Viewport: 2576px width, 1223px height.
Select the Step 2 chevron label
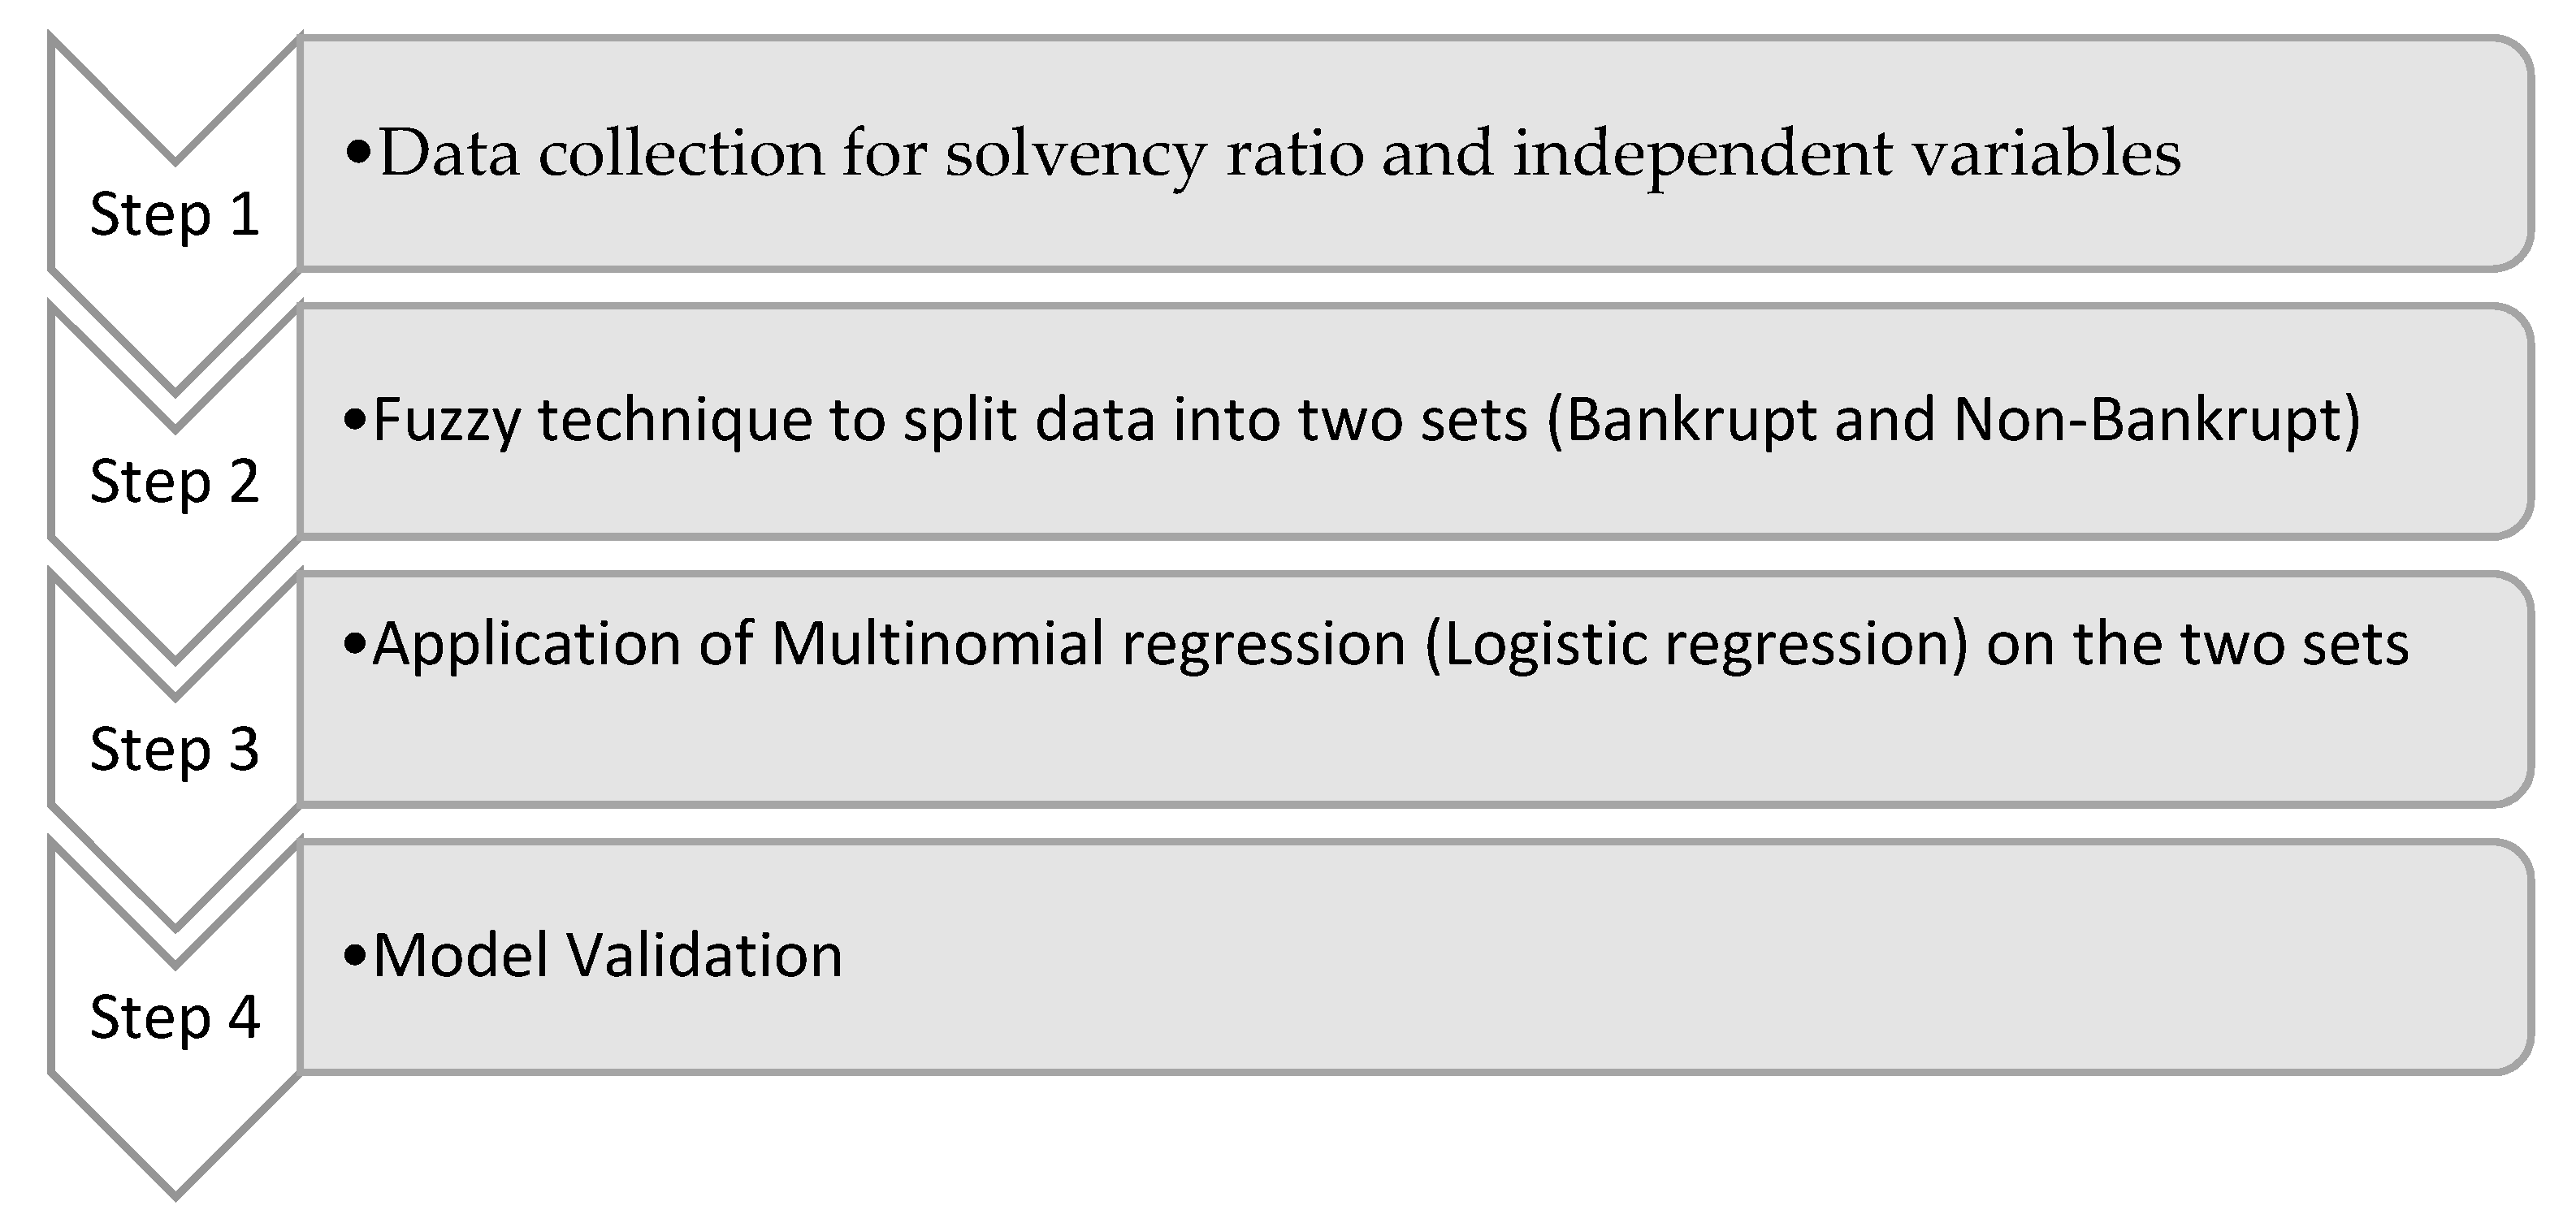pos(175,482)
